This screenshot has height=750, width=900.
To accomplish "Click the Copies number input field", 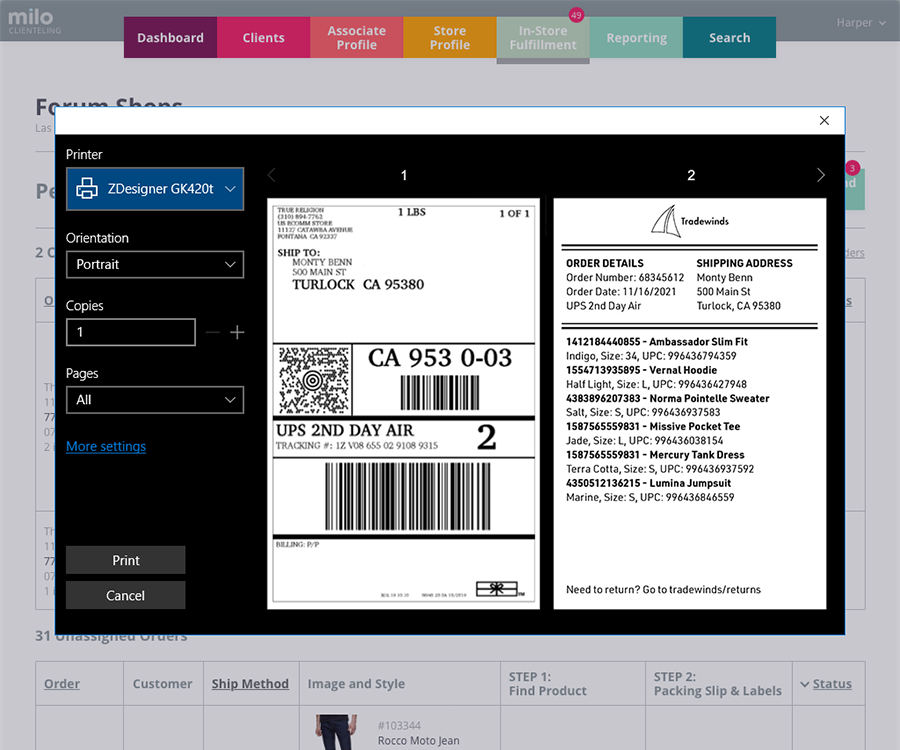I will click(131, 332).
